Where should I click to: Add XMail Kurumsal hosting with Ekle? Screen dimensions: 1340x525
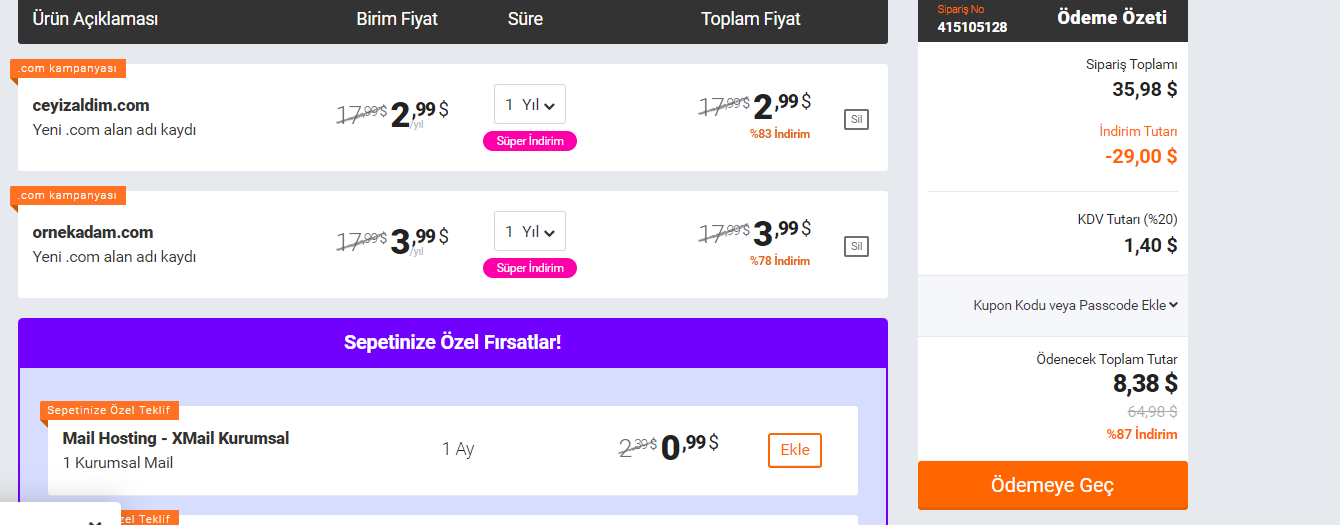pyautogui.click(x=795, y=450)
